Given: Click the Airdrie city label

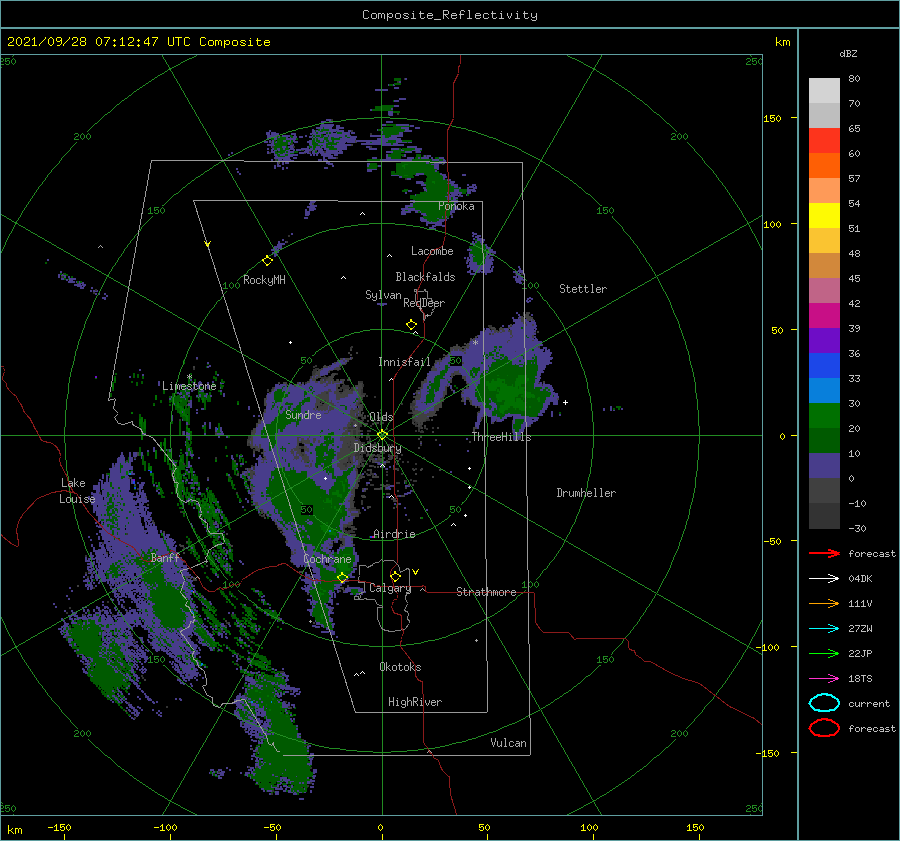Looking at the screenshot, I should (x=394, y=534).
